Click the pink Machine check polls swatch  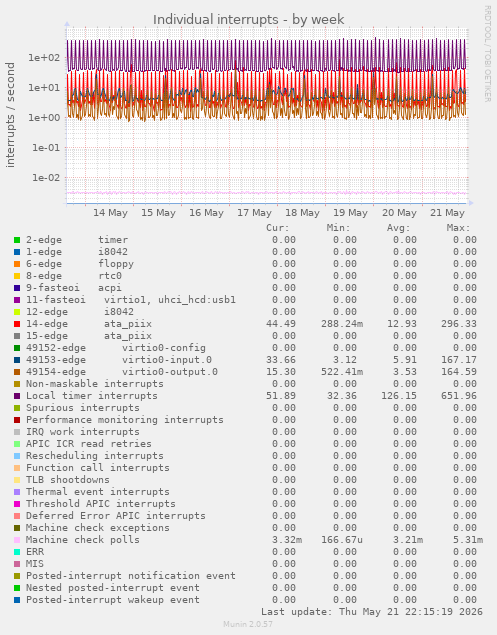click(x=17, y=540)
